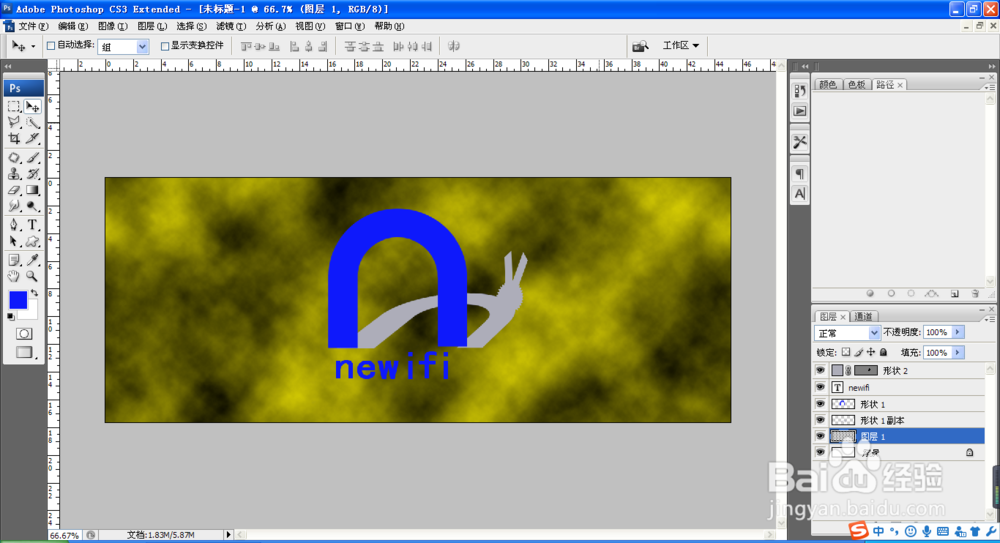
Task: Select the Move tool in toolbox
Action: (x=33, y=107)
